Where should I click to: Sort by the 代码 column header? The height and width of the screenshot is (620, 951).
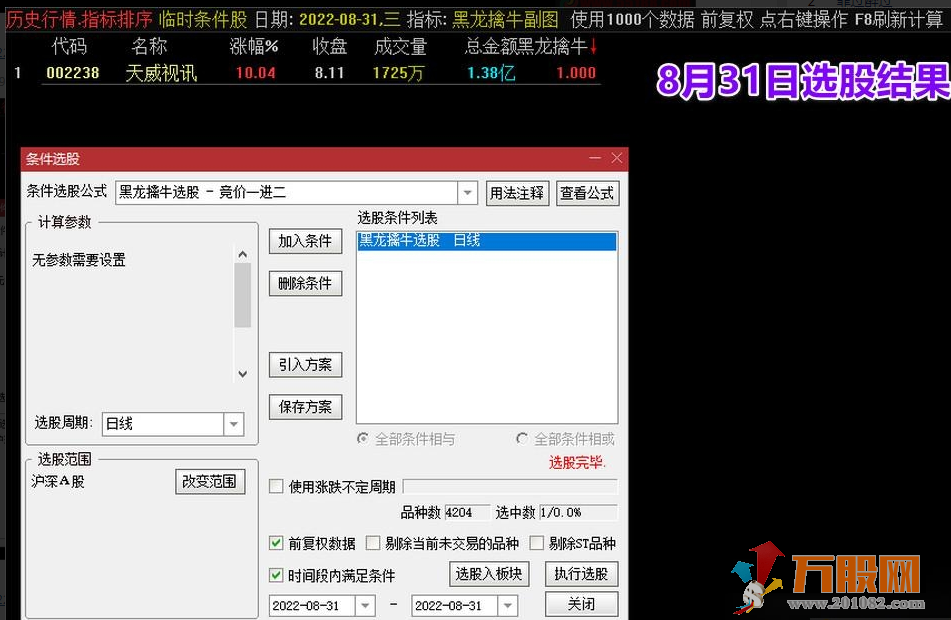(x=69, y=46)
